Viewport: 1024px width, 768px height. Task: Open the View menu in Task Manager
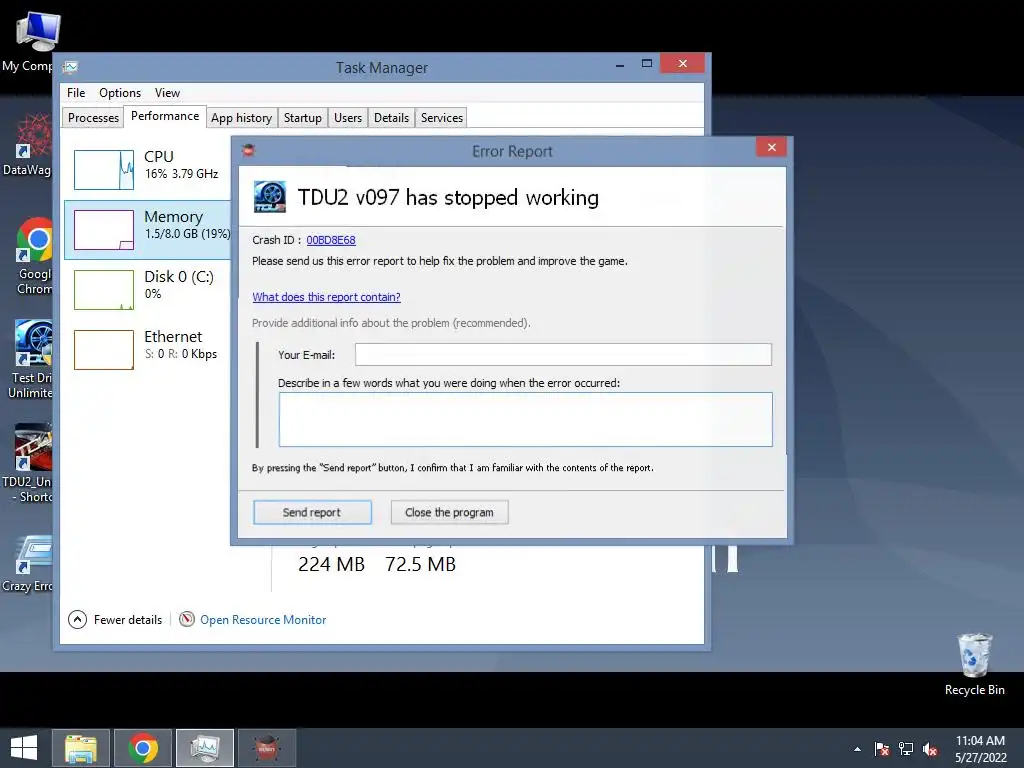(x=167, y=93)
